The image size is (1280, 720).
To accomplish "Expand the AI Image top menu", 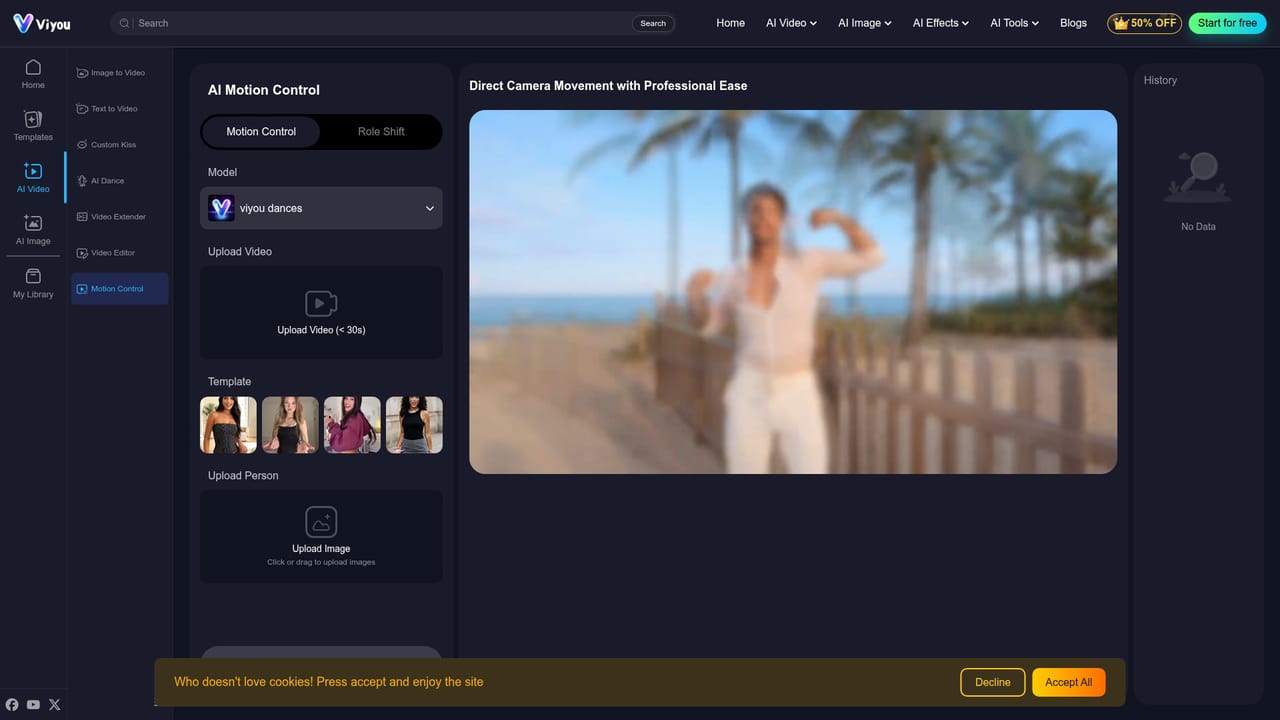I will (864, 23).
